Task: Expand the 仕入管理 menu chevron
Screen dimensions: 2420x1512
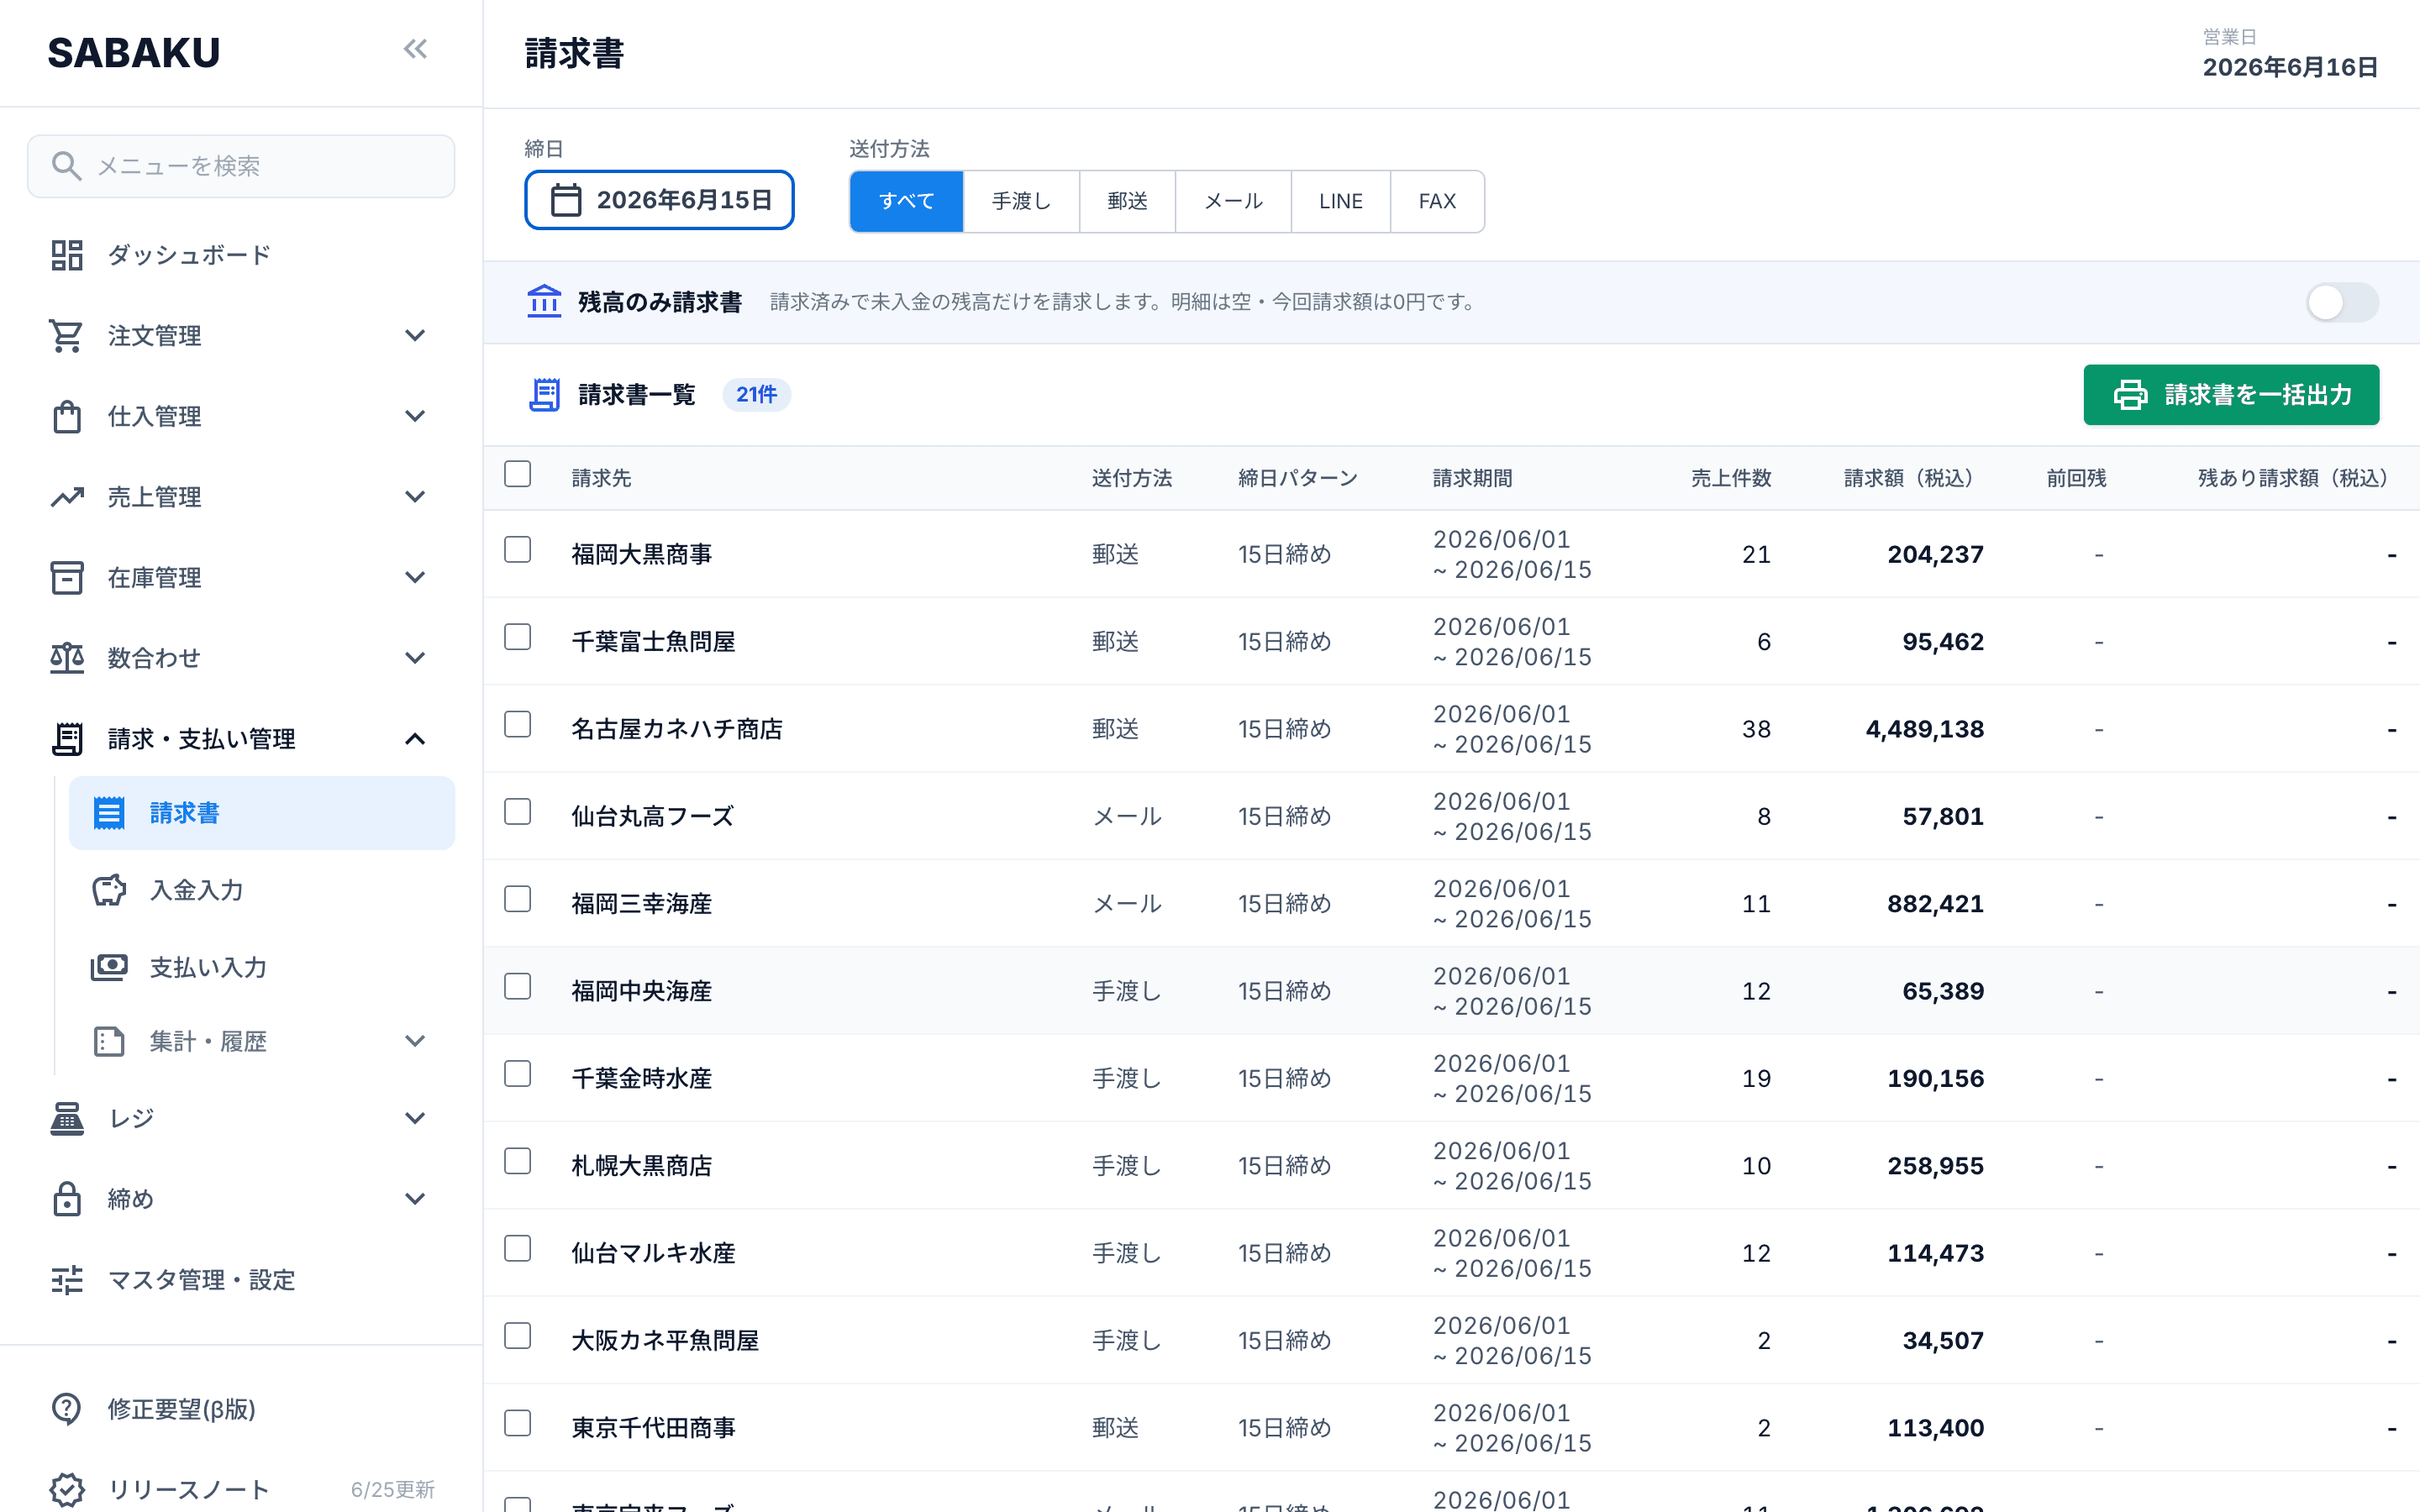Action: [415, 416]
